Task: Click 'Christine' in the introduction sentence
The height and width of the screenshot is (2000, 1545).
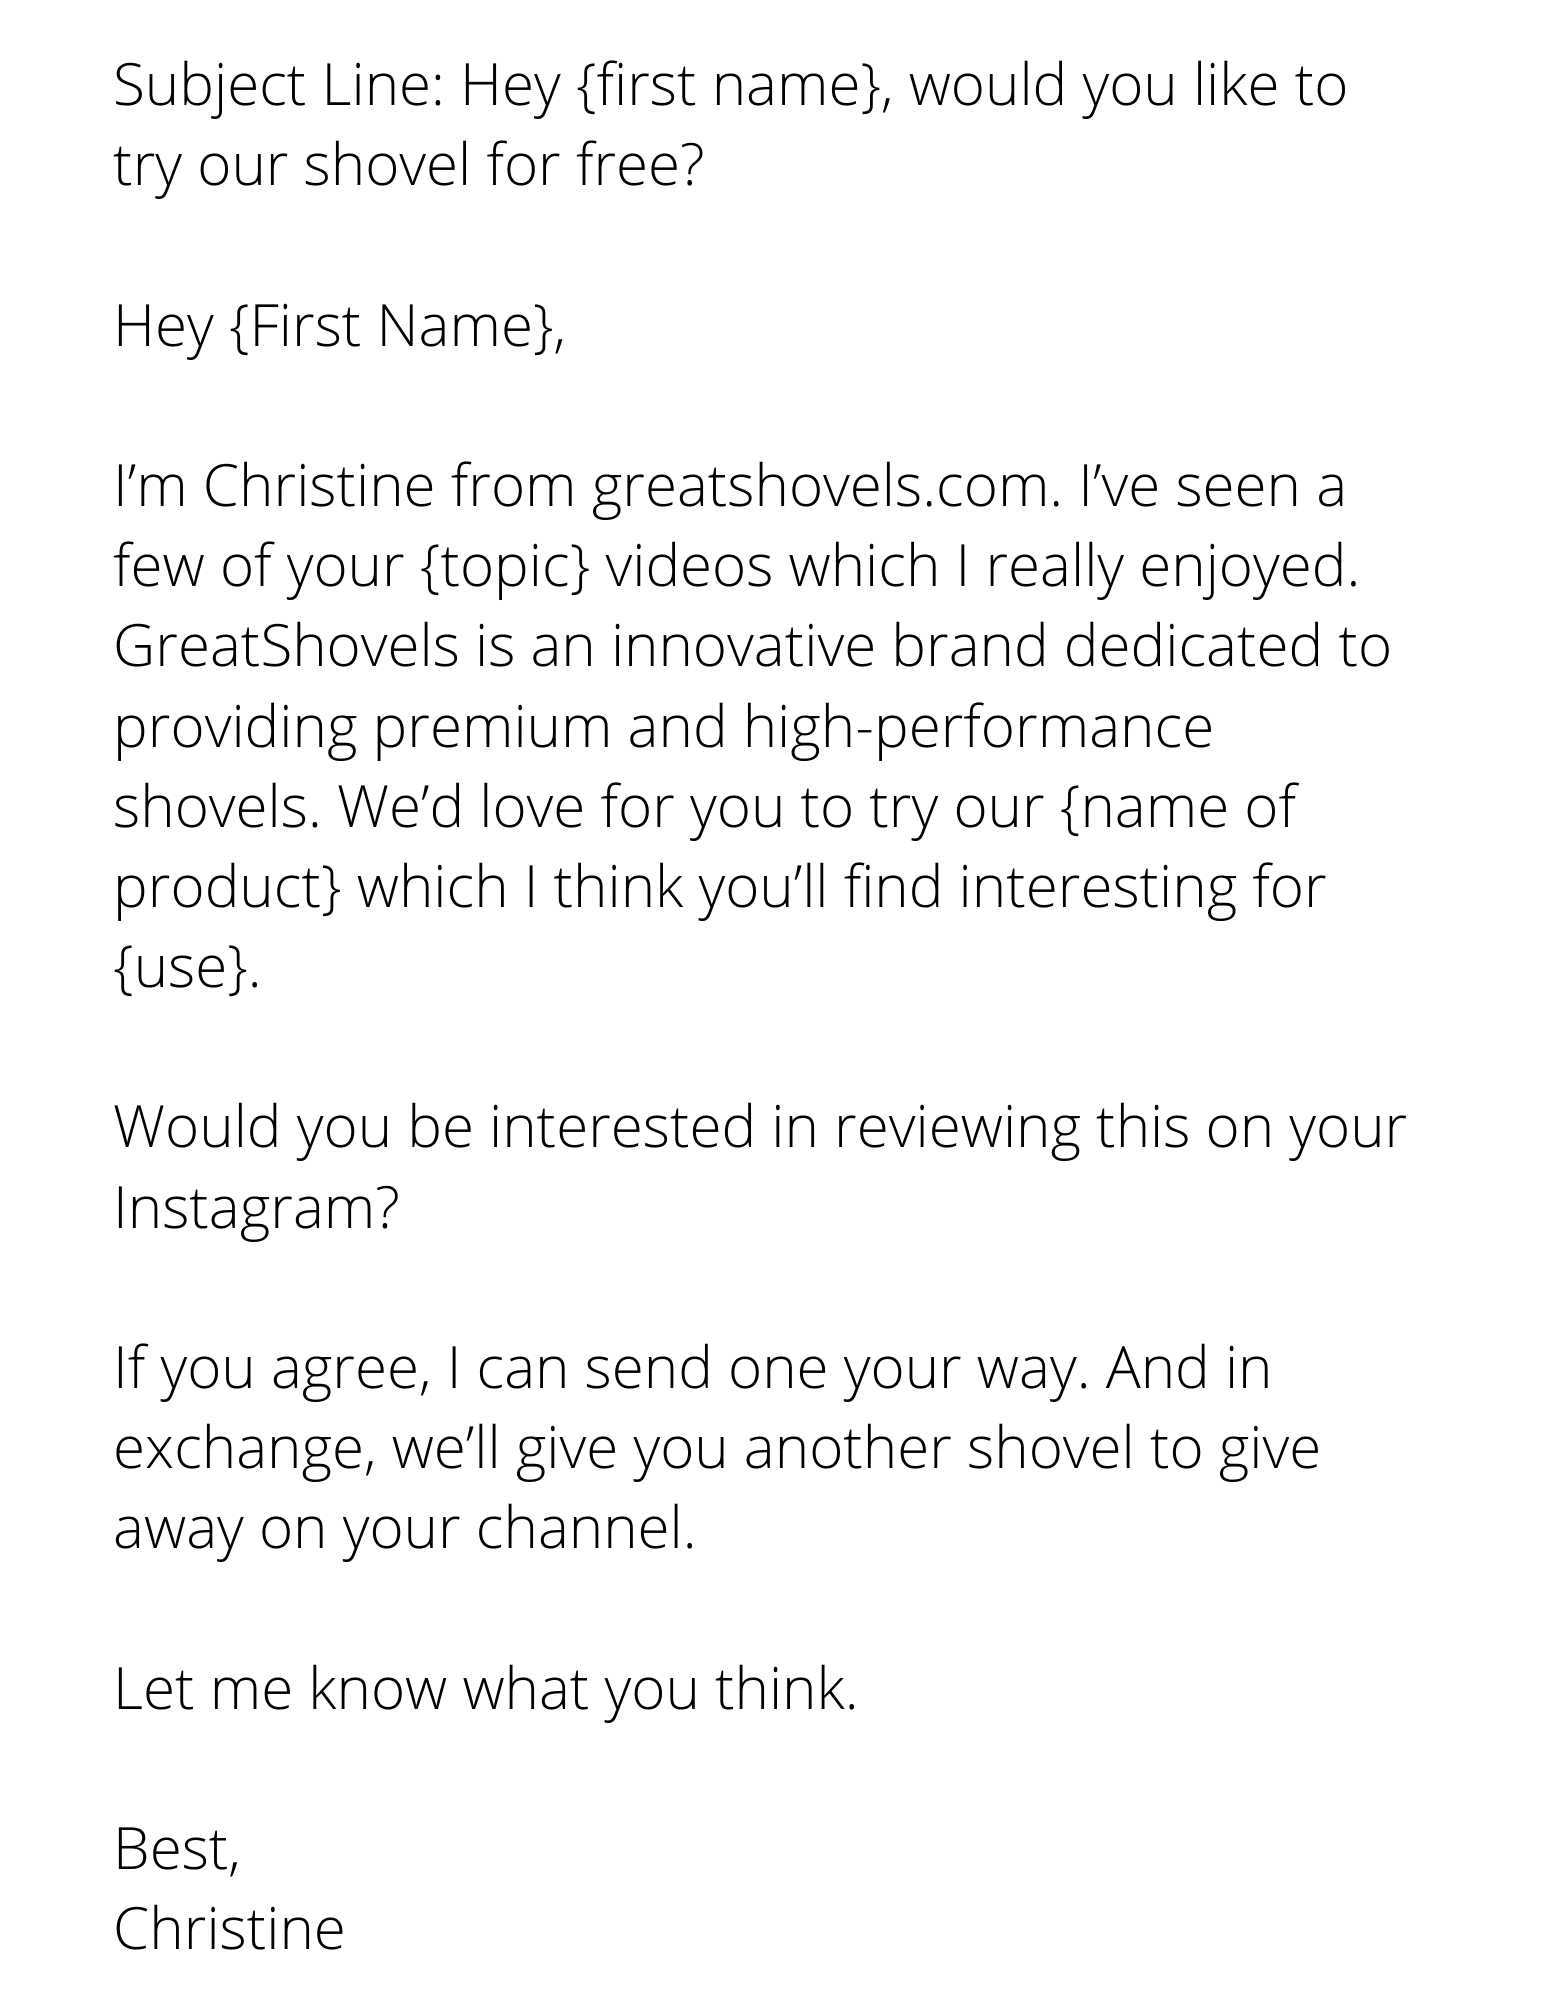Action: tap(319, 488)
